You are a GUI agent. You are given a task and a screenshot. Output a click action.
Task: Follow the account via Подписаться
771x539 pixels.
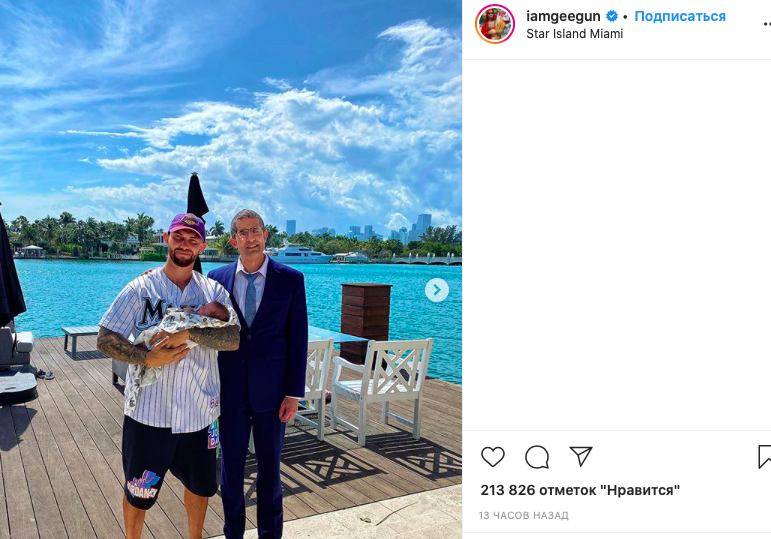[680, 16]
